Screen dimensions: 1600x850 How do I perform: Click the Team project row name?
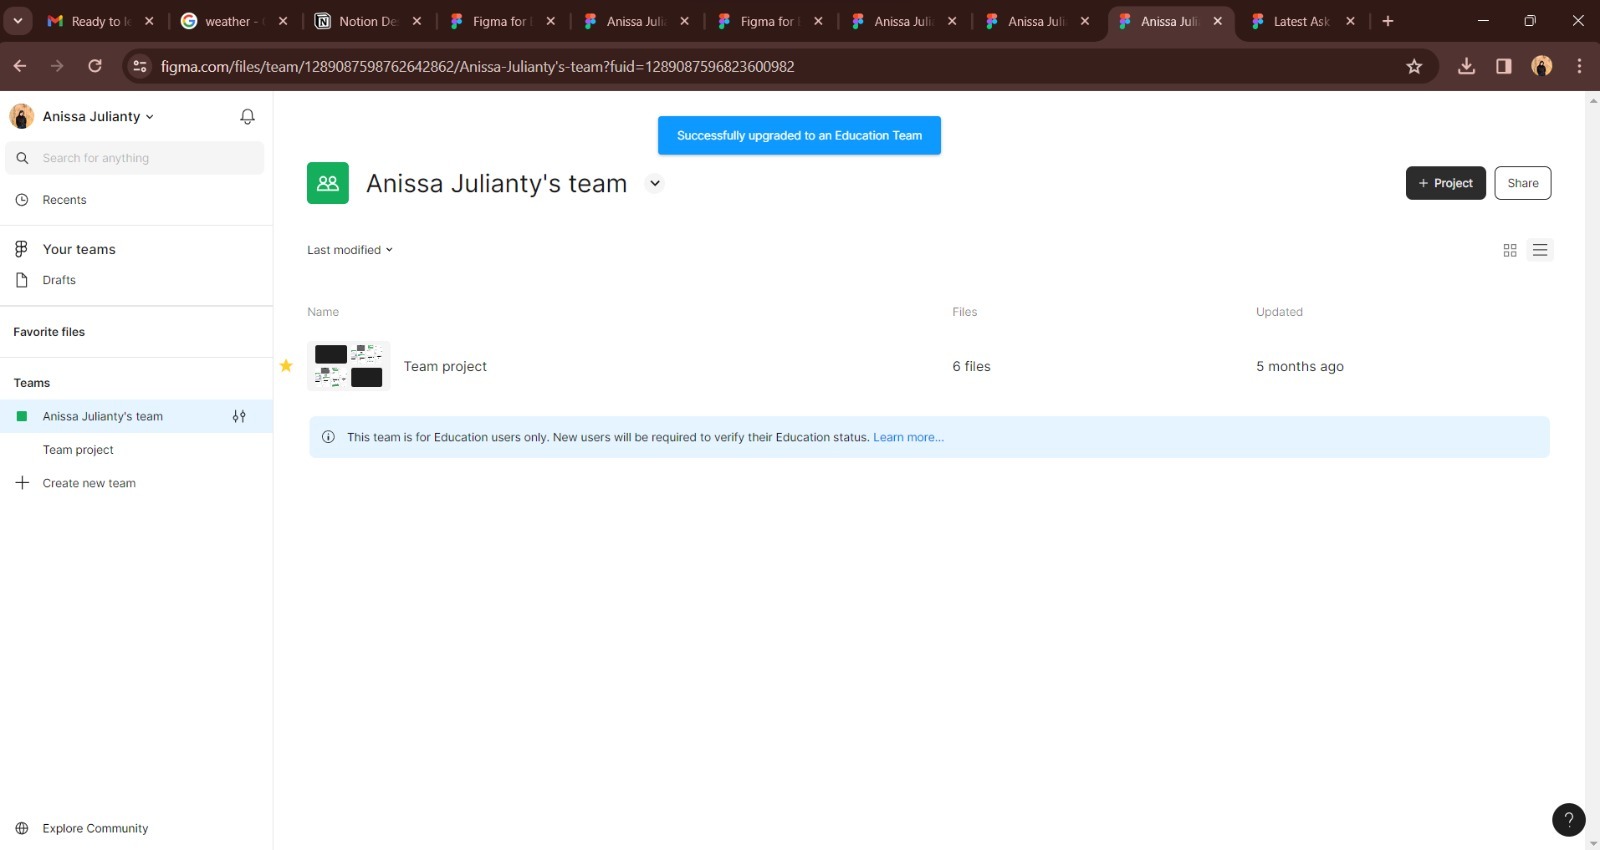tap(445, 366)
